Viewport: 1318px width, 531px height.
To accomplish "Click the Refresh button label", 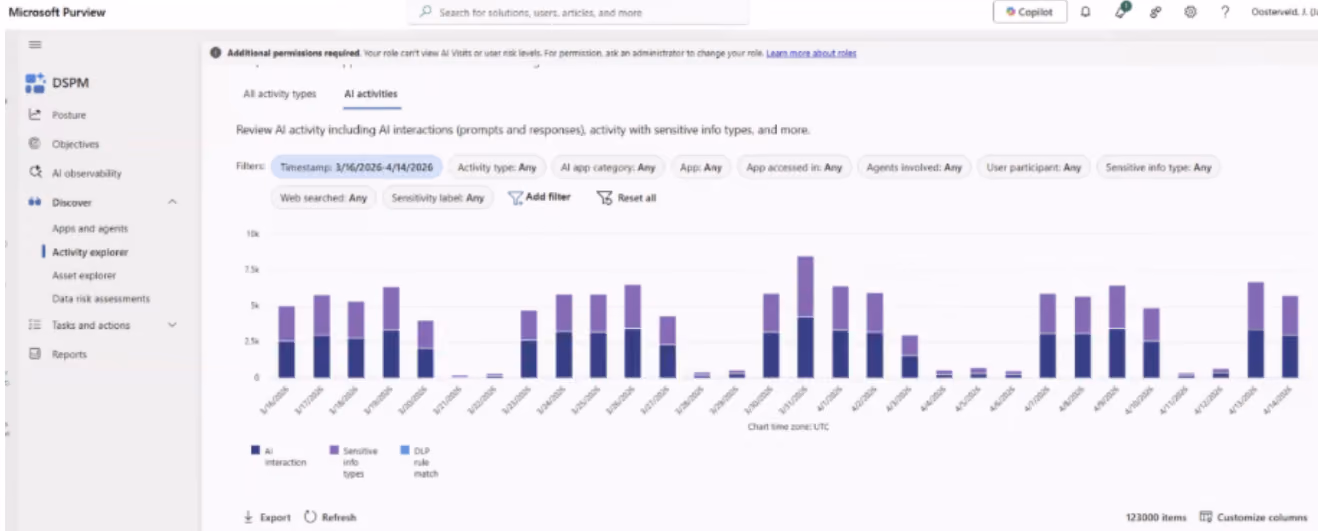I will (339, 517).
